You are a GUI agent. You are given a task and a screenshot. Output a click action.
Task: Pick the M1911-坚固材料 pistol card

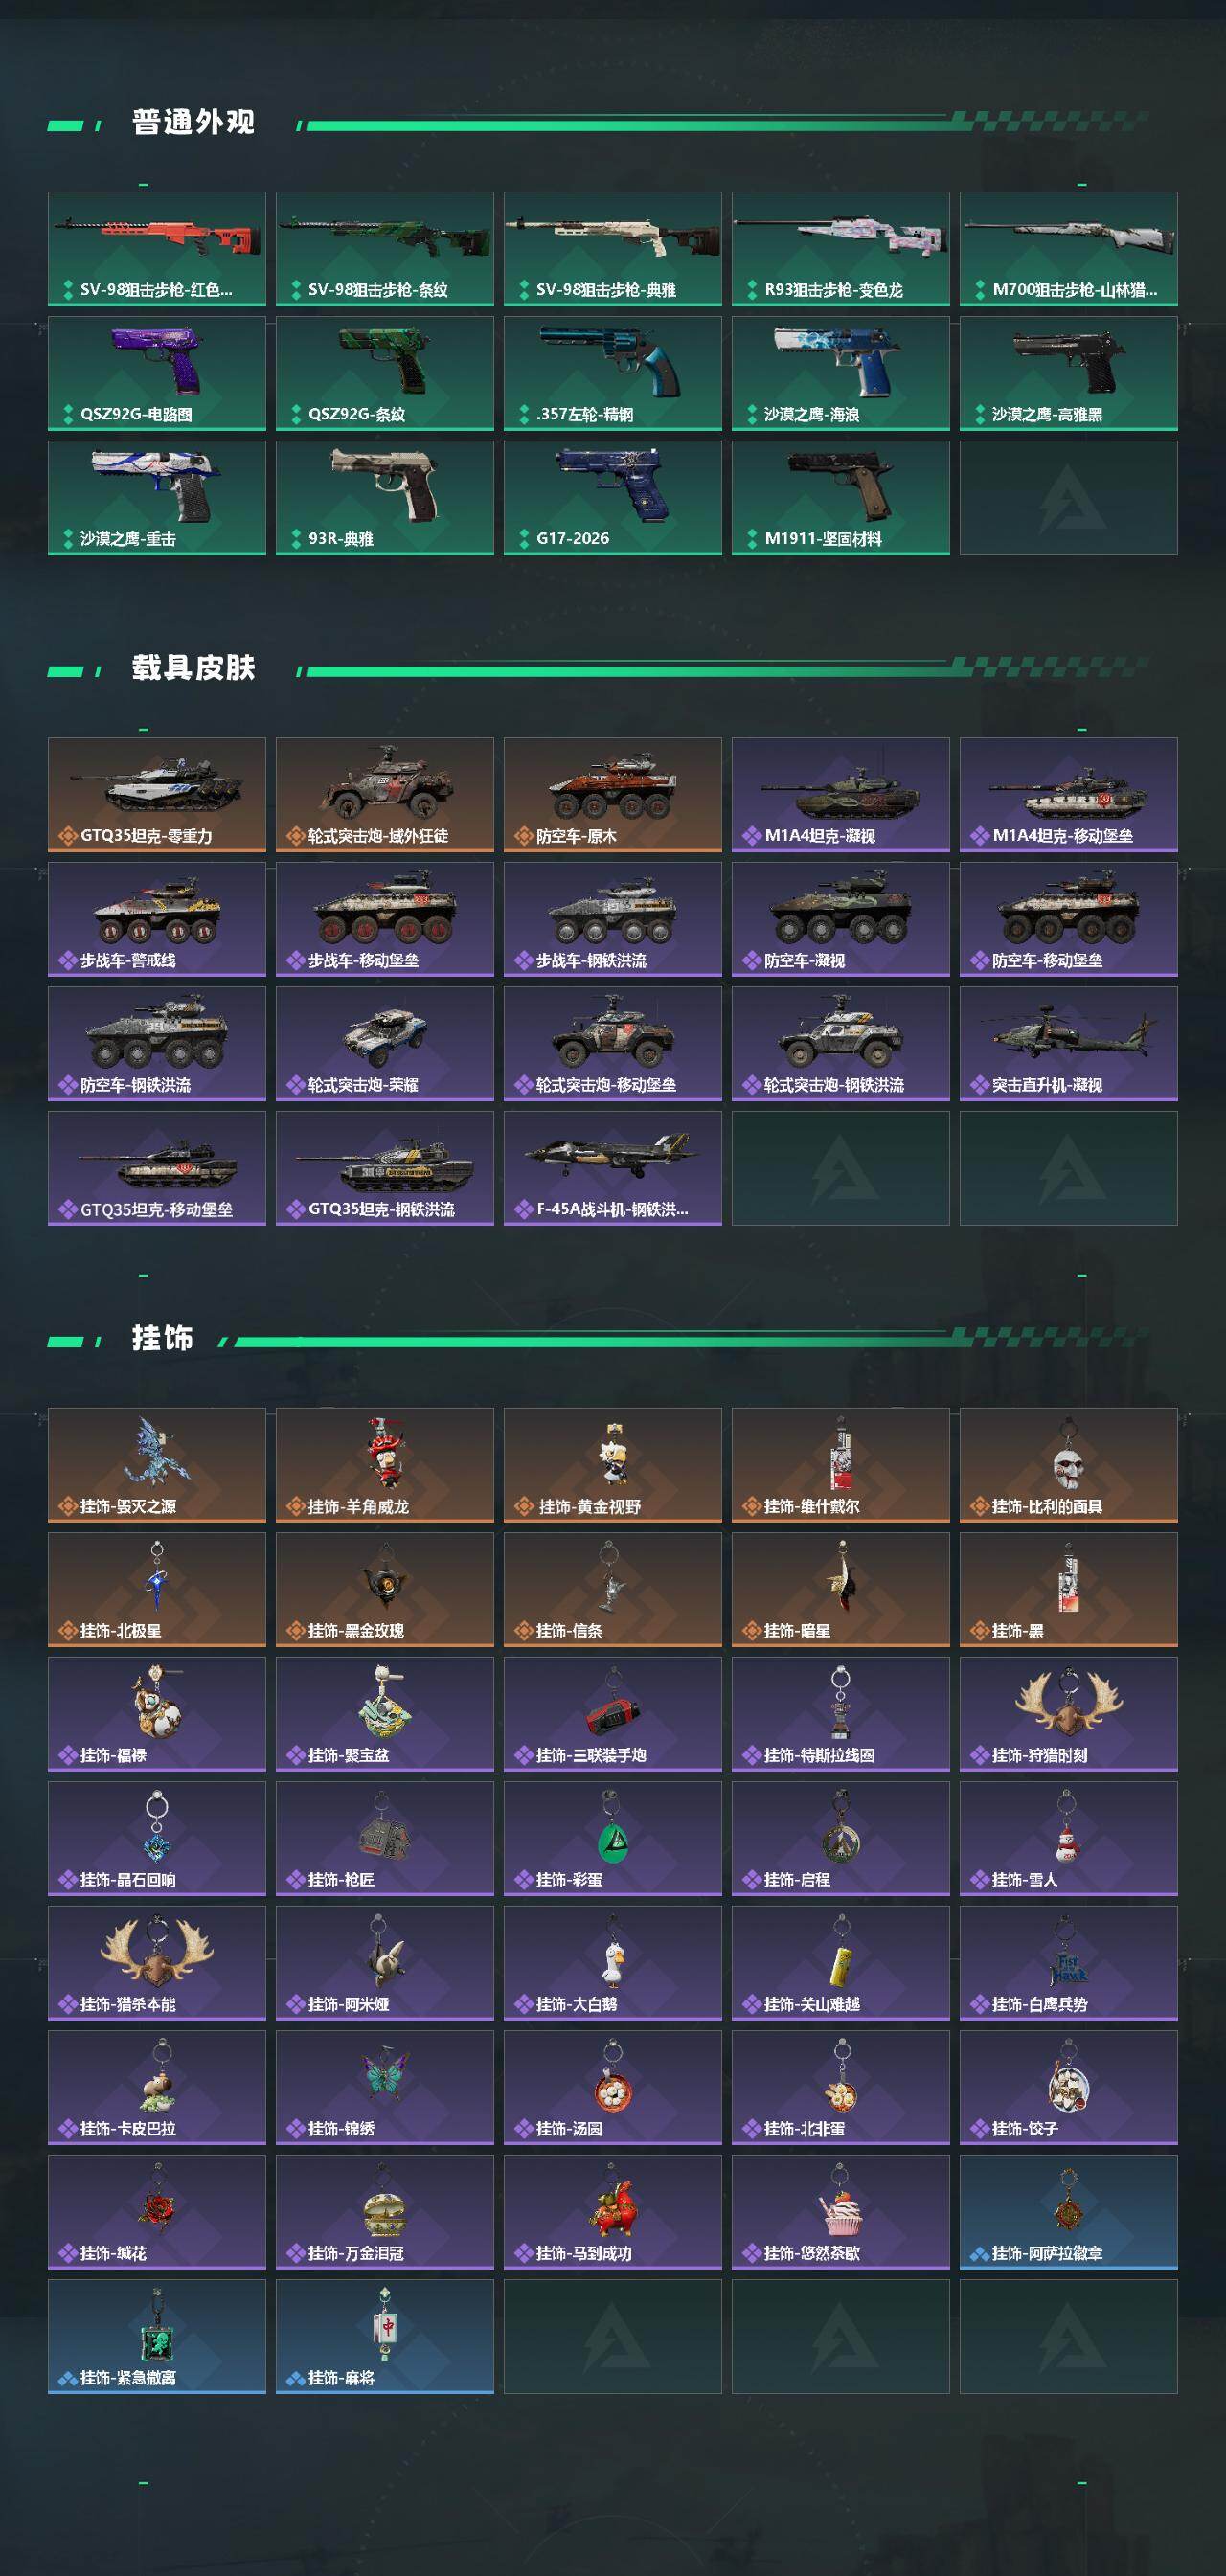point(841,498)
